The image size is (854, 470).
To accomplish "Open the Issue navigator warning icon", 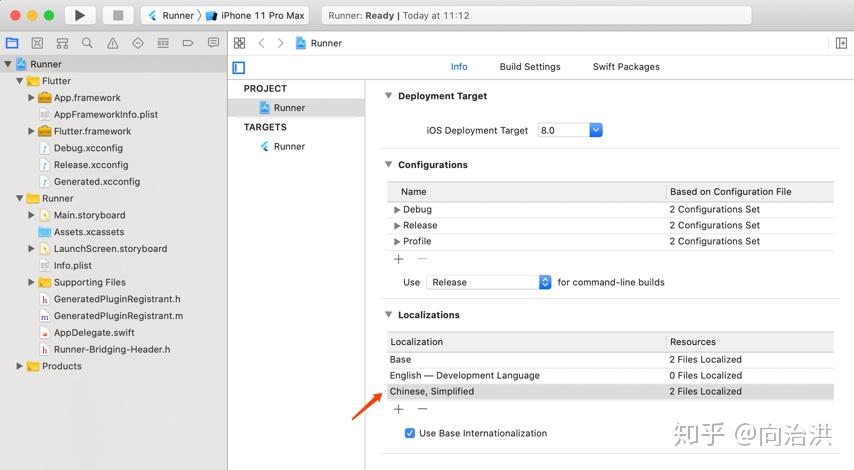I will pyautogui.click(x=113, y=43).
